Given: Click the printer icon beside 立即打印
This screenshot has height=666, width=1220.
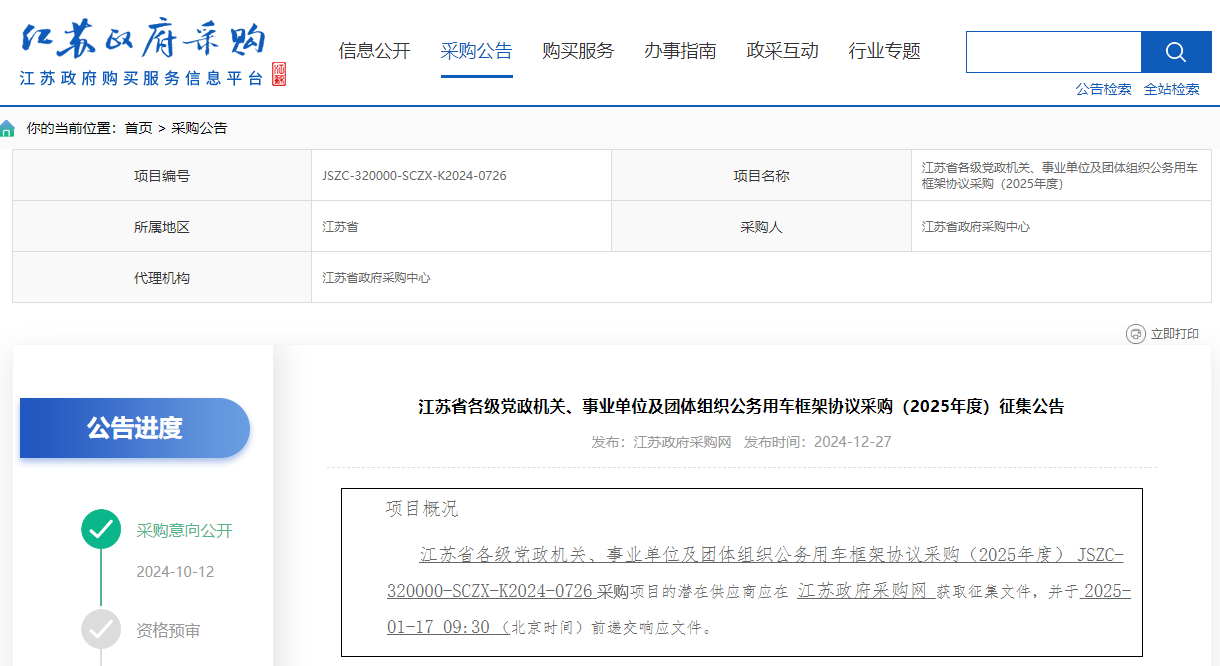Looking at the screenshot, I should coord(1134,334).
